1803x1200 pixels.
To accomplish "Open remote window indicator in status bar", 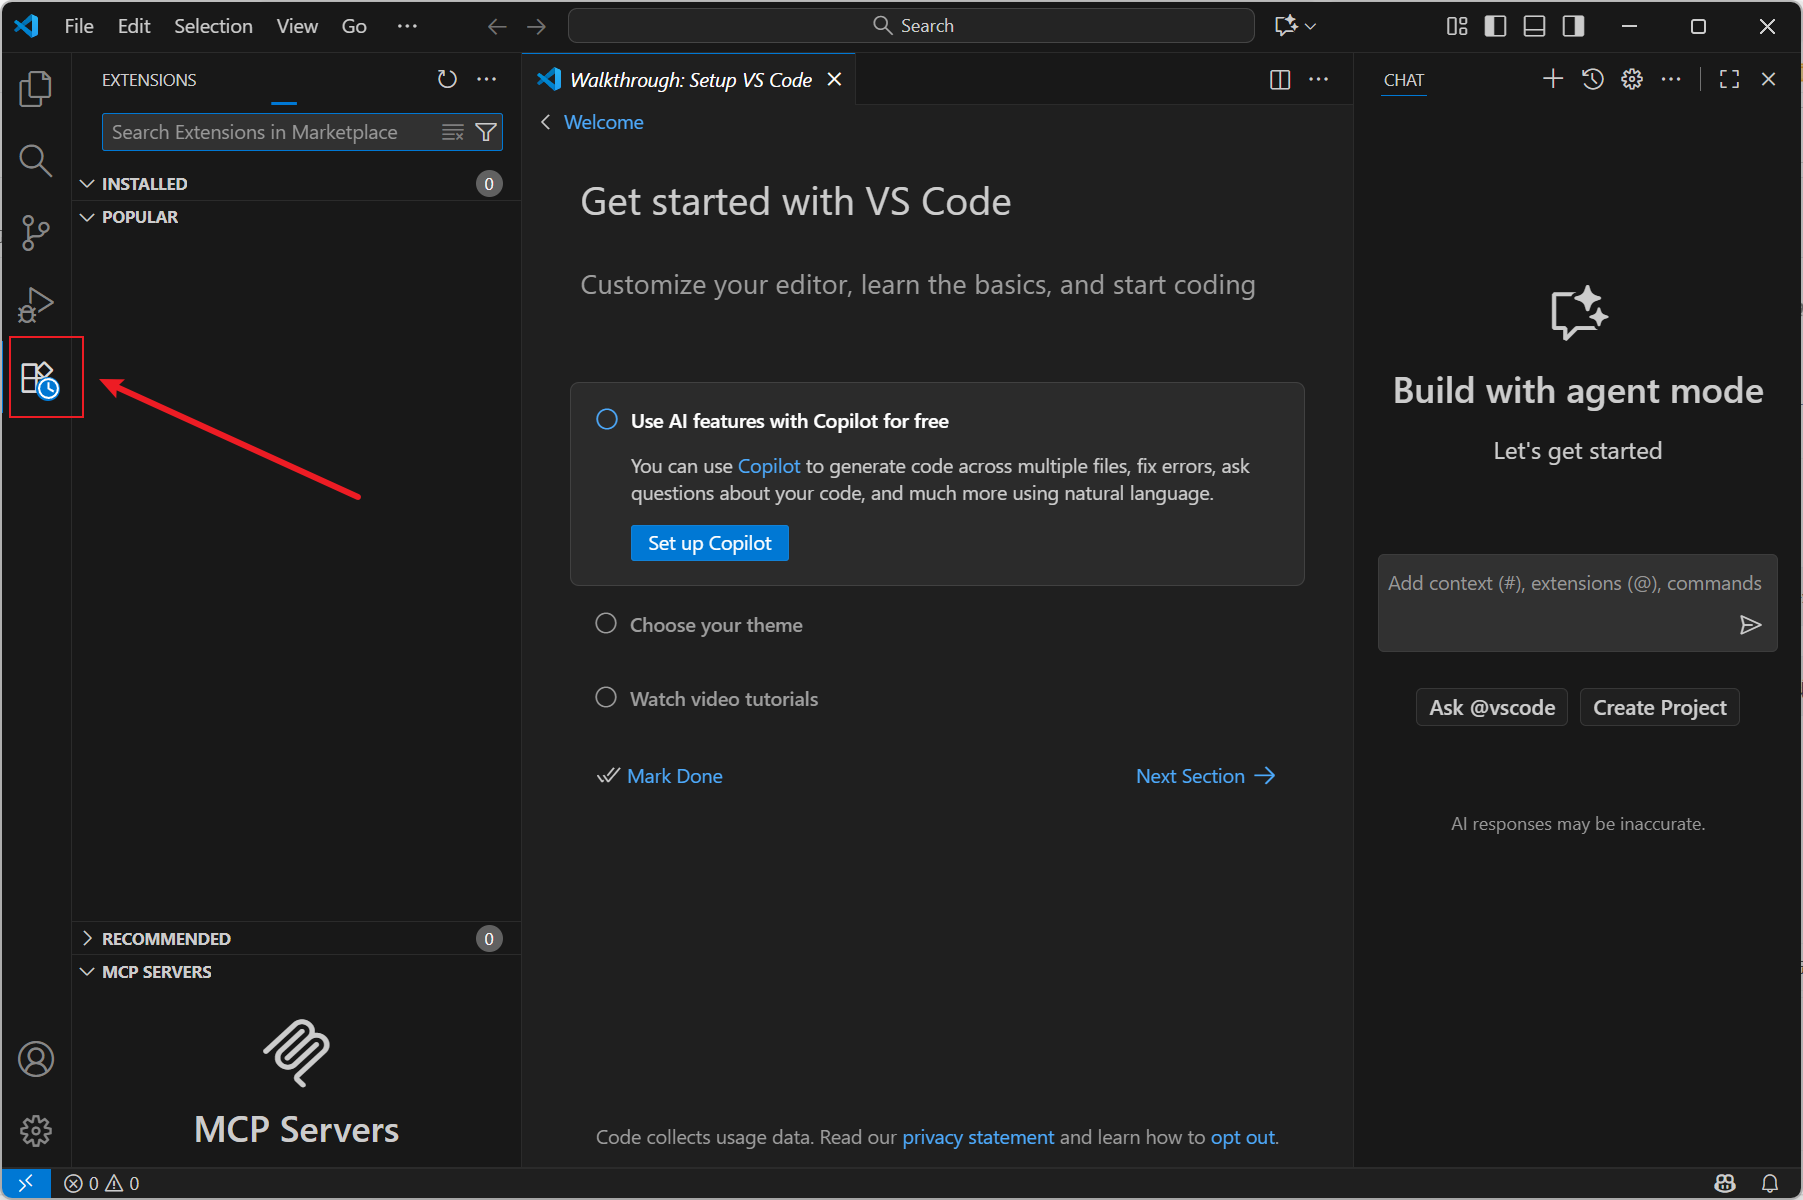I will (x=26, y=1183).
